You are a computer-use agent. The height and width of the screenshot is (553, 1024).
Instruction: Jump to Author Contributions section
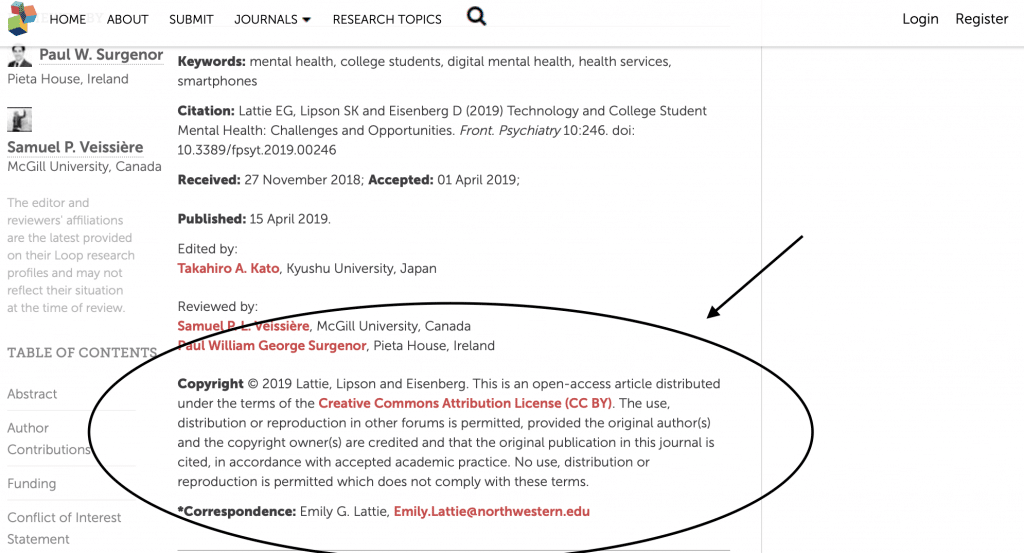49,439
